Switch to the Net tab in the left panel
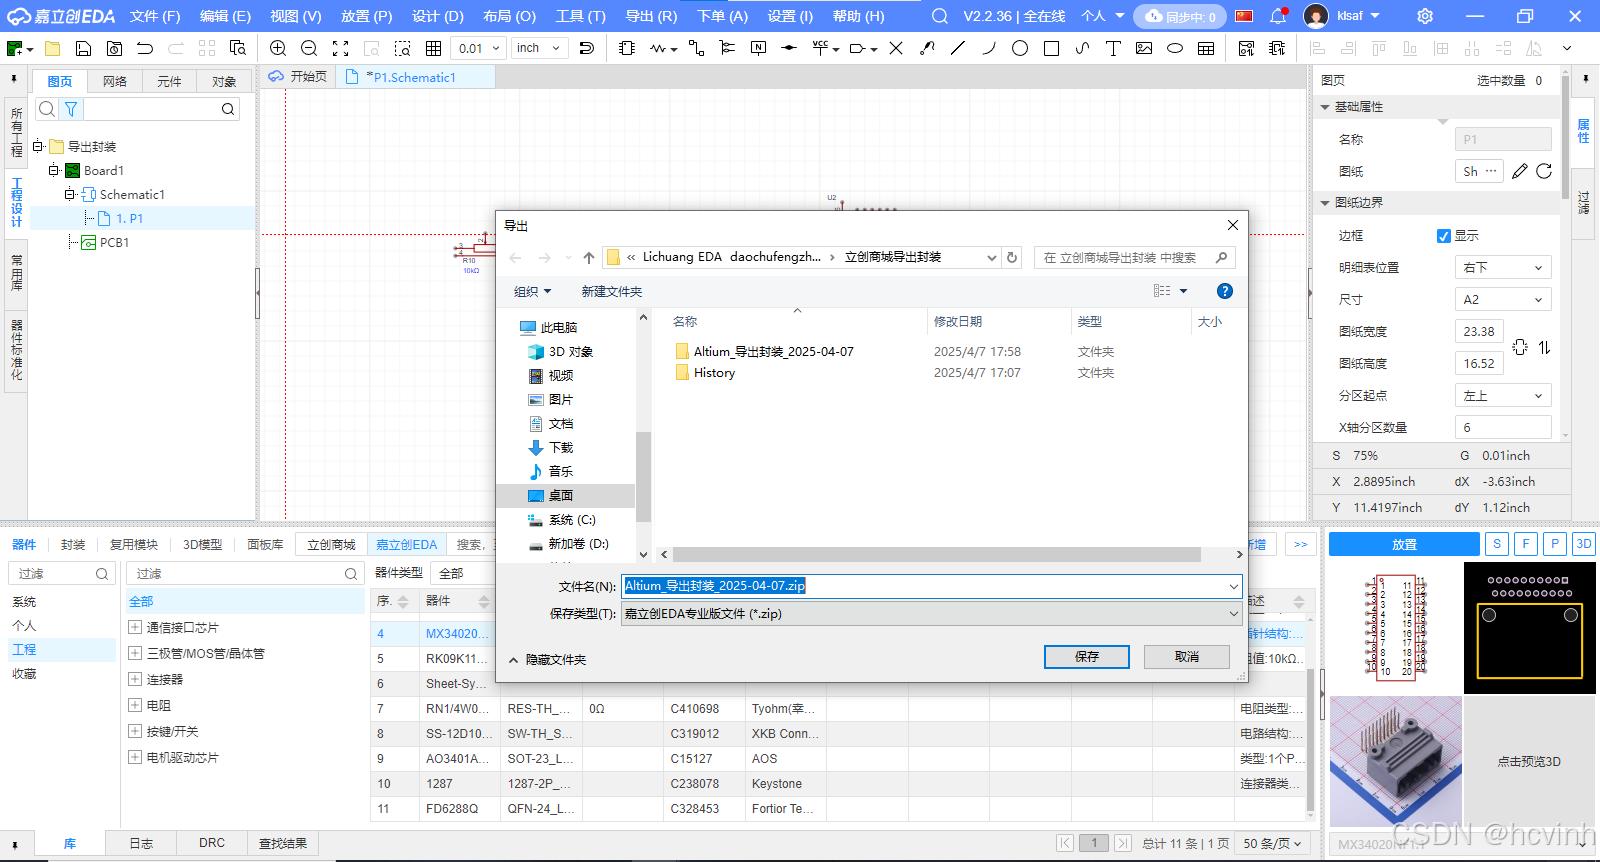 coord(115,81)
